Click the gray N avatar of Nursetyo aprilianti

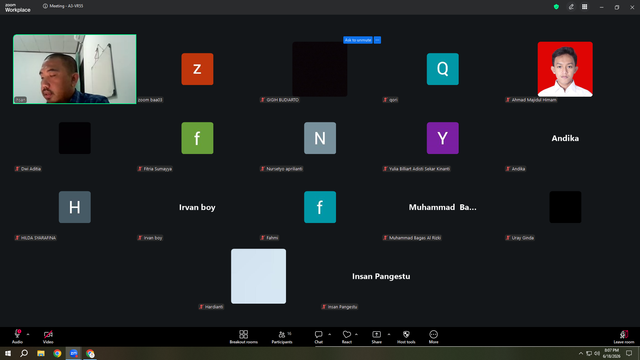(x=320, y=138)
